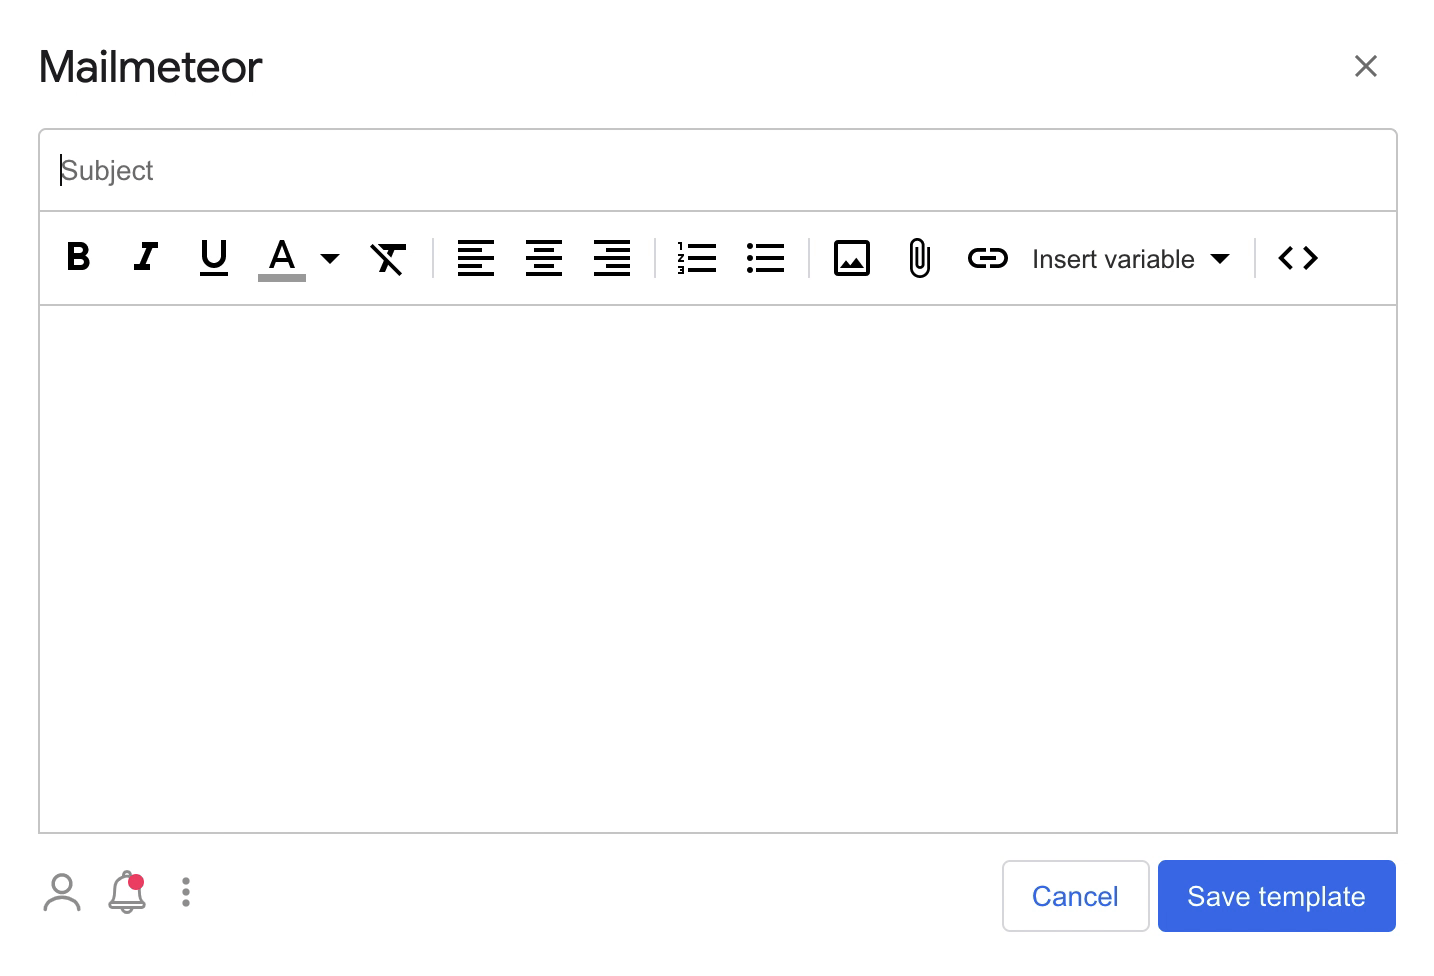Clear text formatting

[x=388, y=258]
